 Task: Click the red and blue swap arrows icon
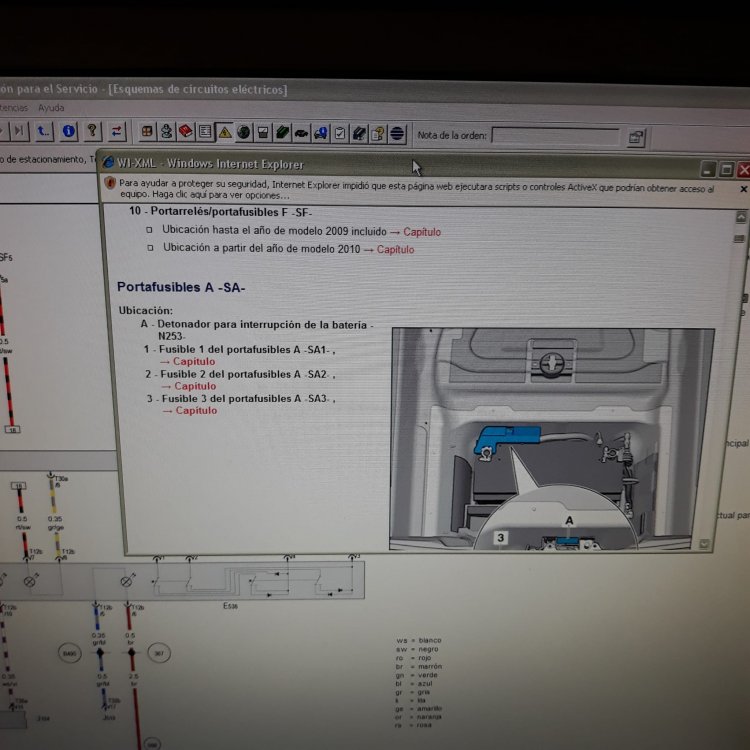click(x=116, y=131)
